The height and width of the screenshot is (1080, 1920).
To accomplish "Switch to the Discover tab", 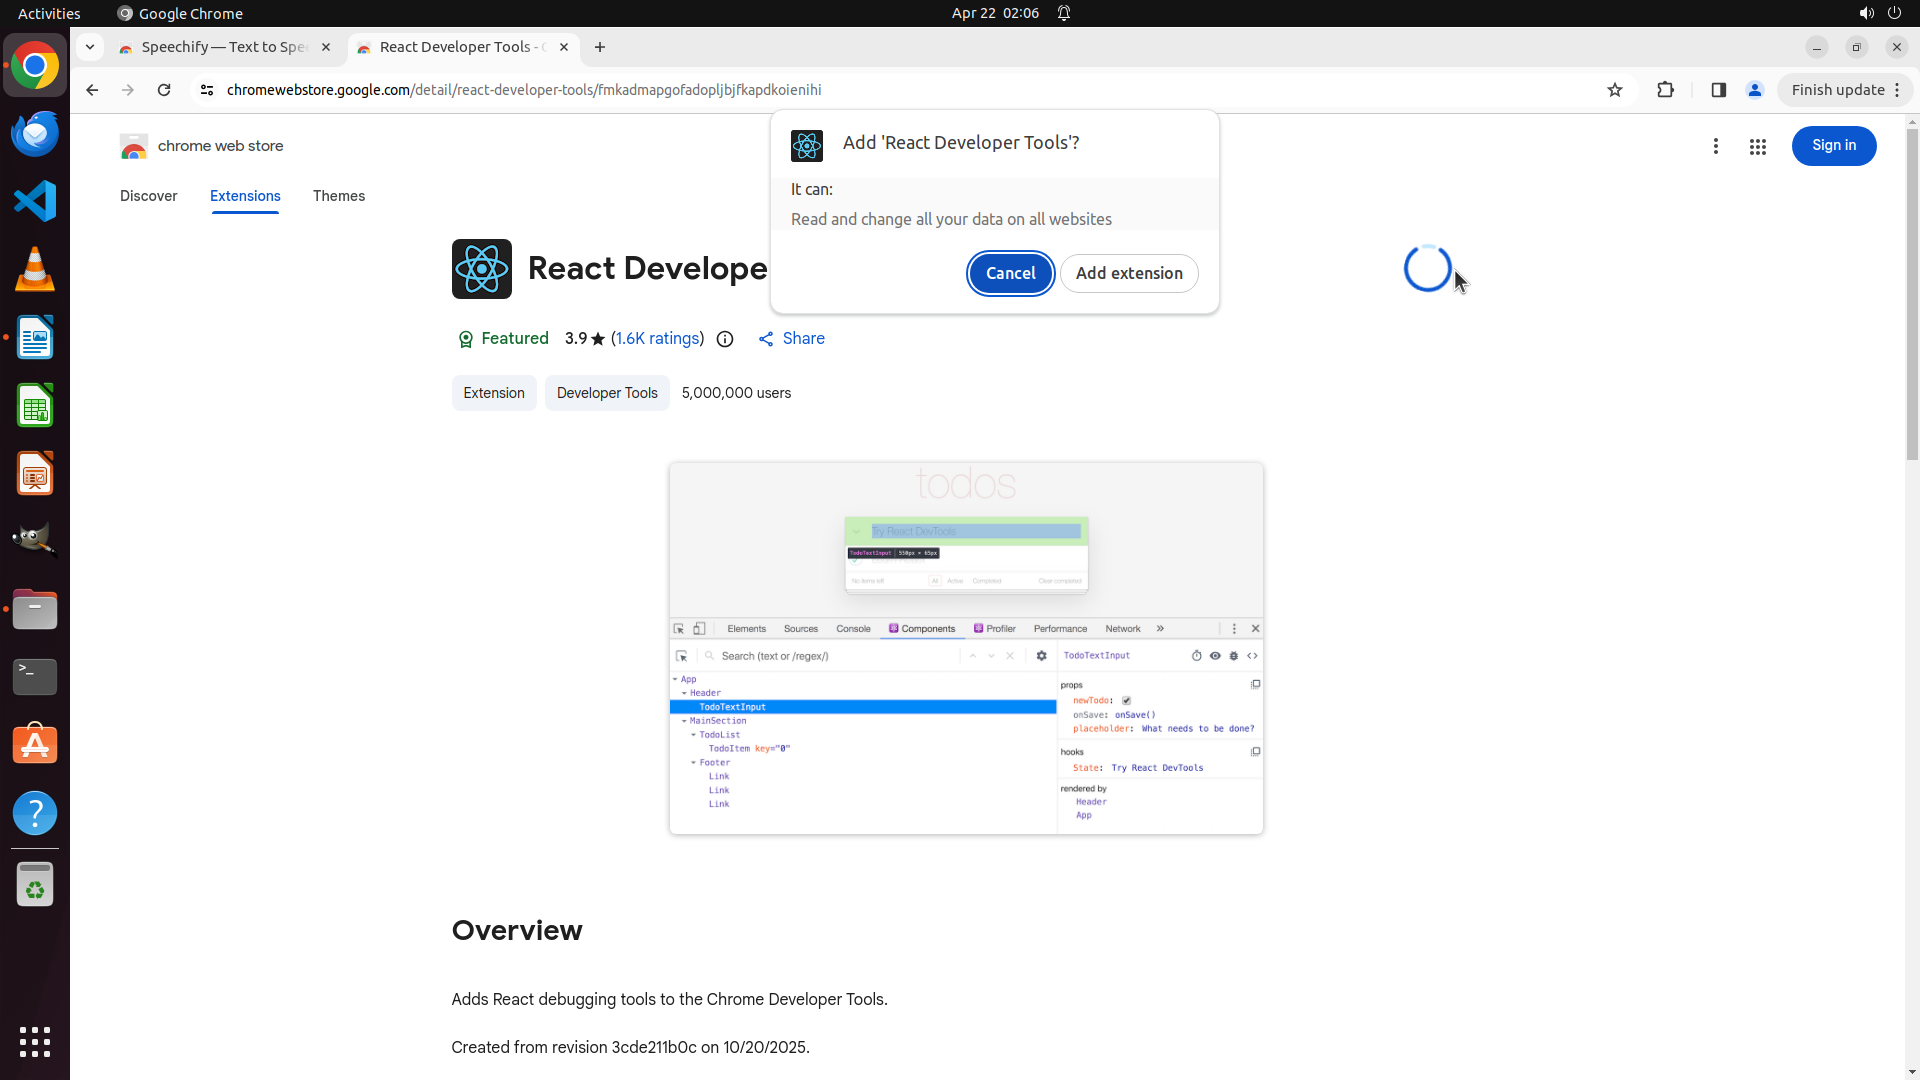I will [148, 196].
